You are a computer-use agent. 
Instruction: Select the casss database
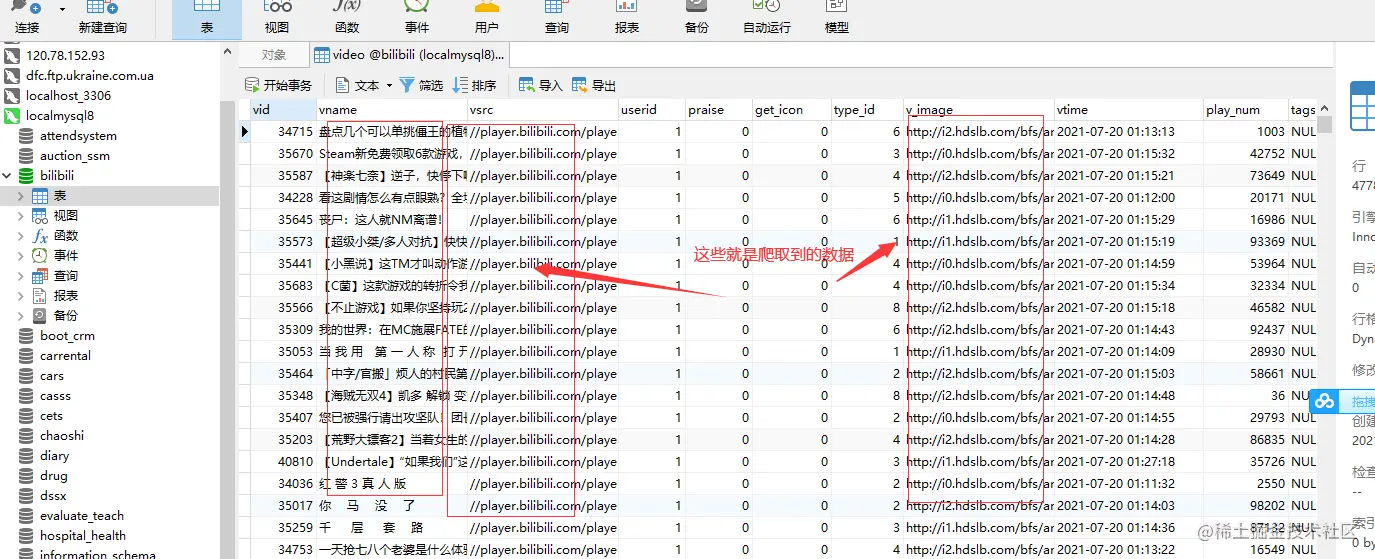tap(55, 395)
